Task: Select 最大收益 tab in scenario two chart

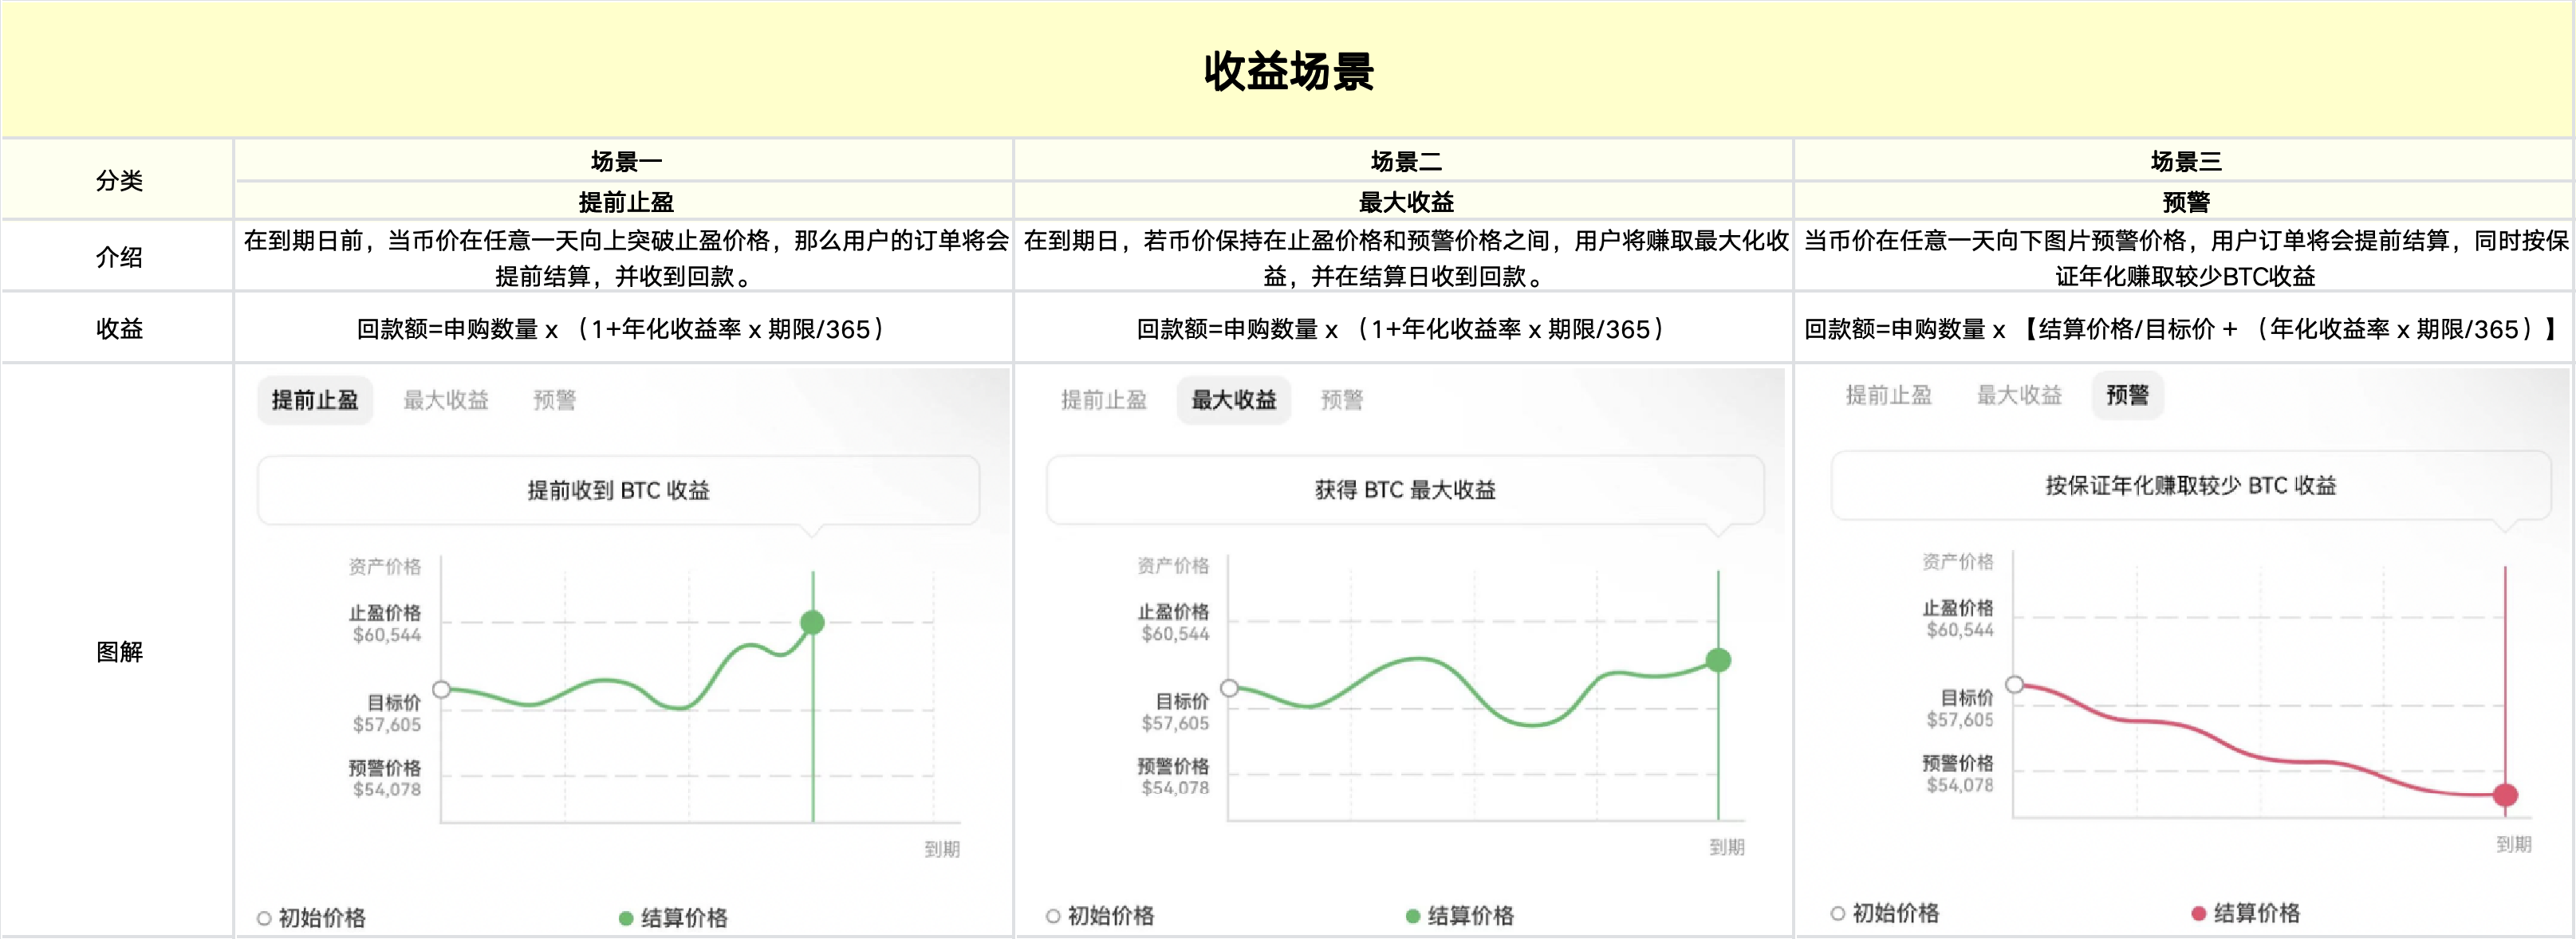Action: (1233, 400)
